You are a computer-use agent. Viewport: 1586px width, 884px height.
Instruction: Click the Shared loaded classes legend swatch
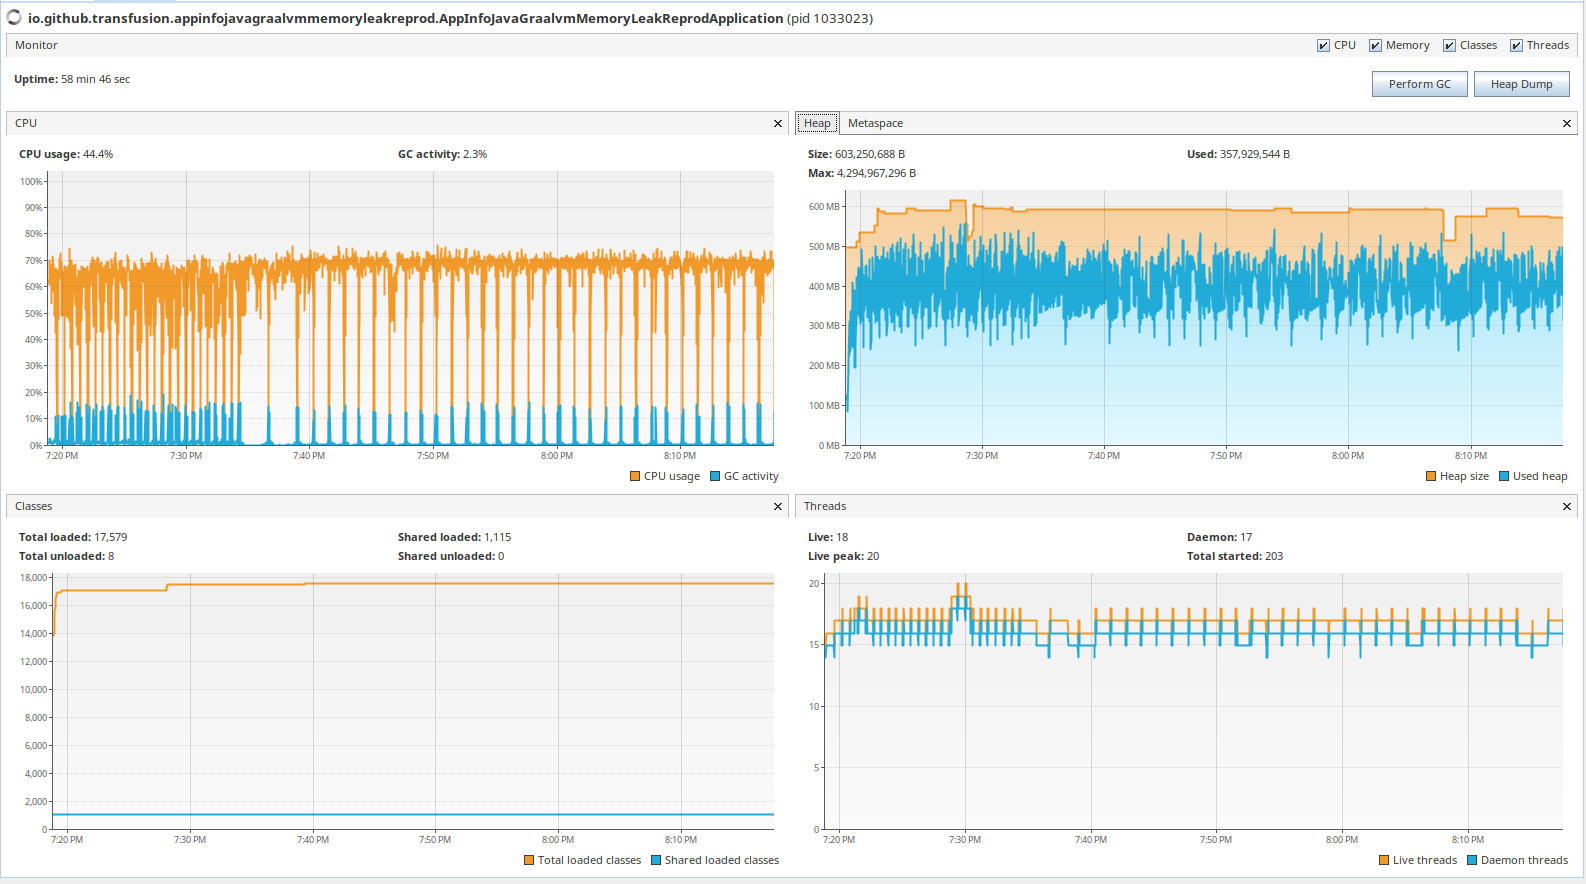click(656, 860)
